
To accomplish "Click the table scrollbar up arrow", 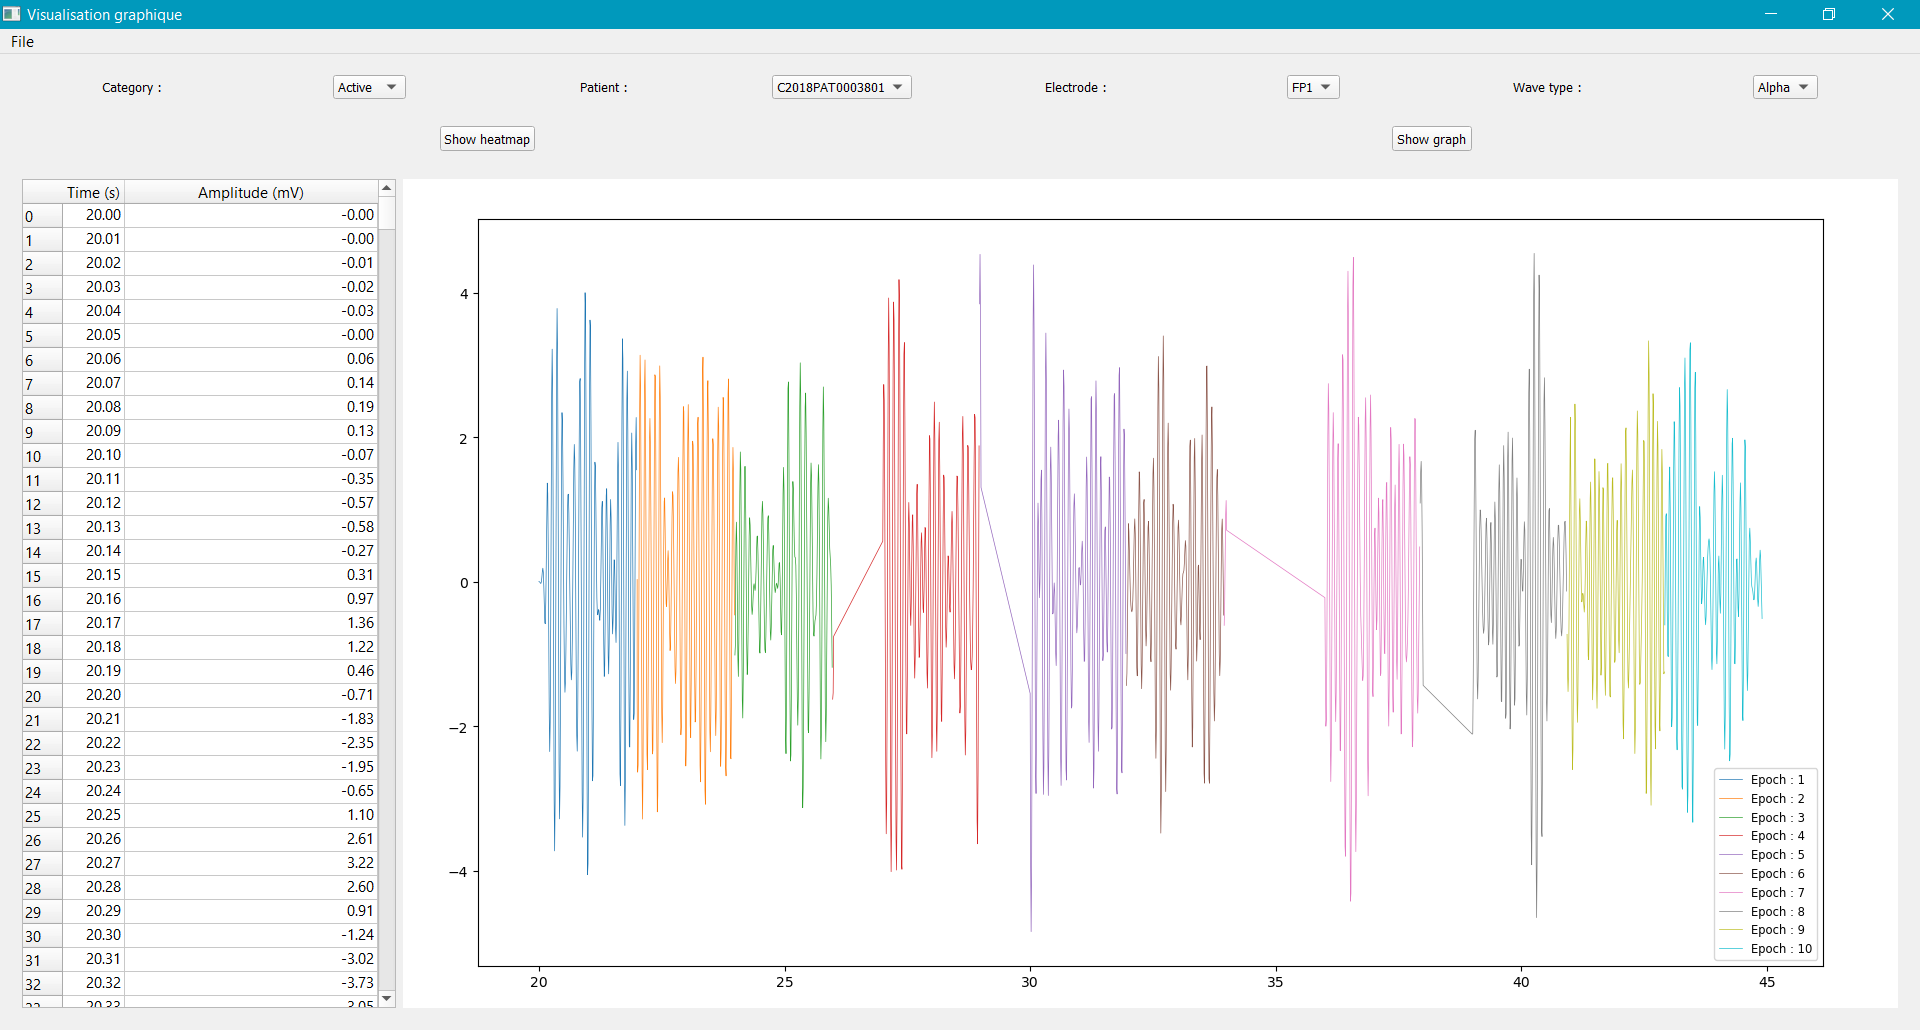I will [x=387, y=188].
